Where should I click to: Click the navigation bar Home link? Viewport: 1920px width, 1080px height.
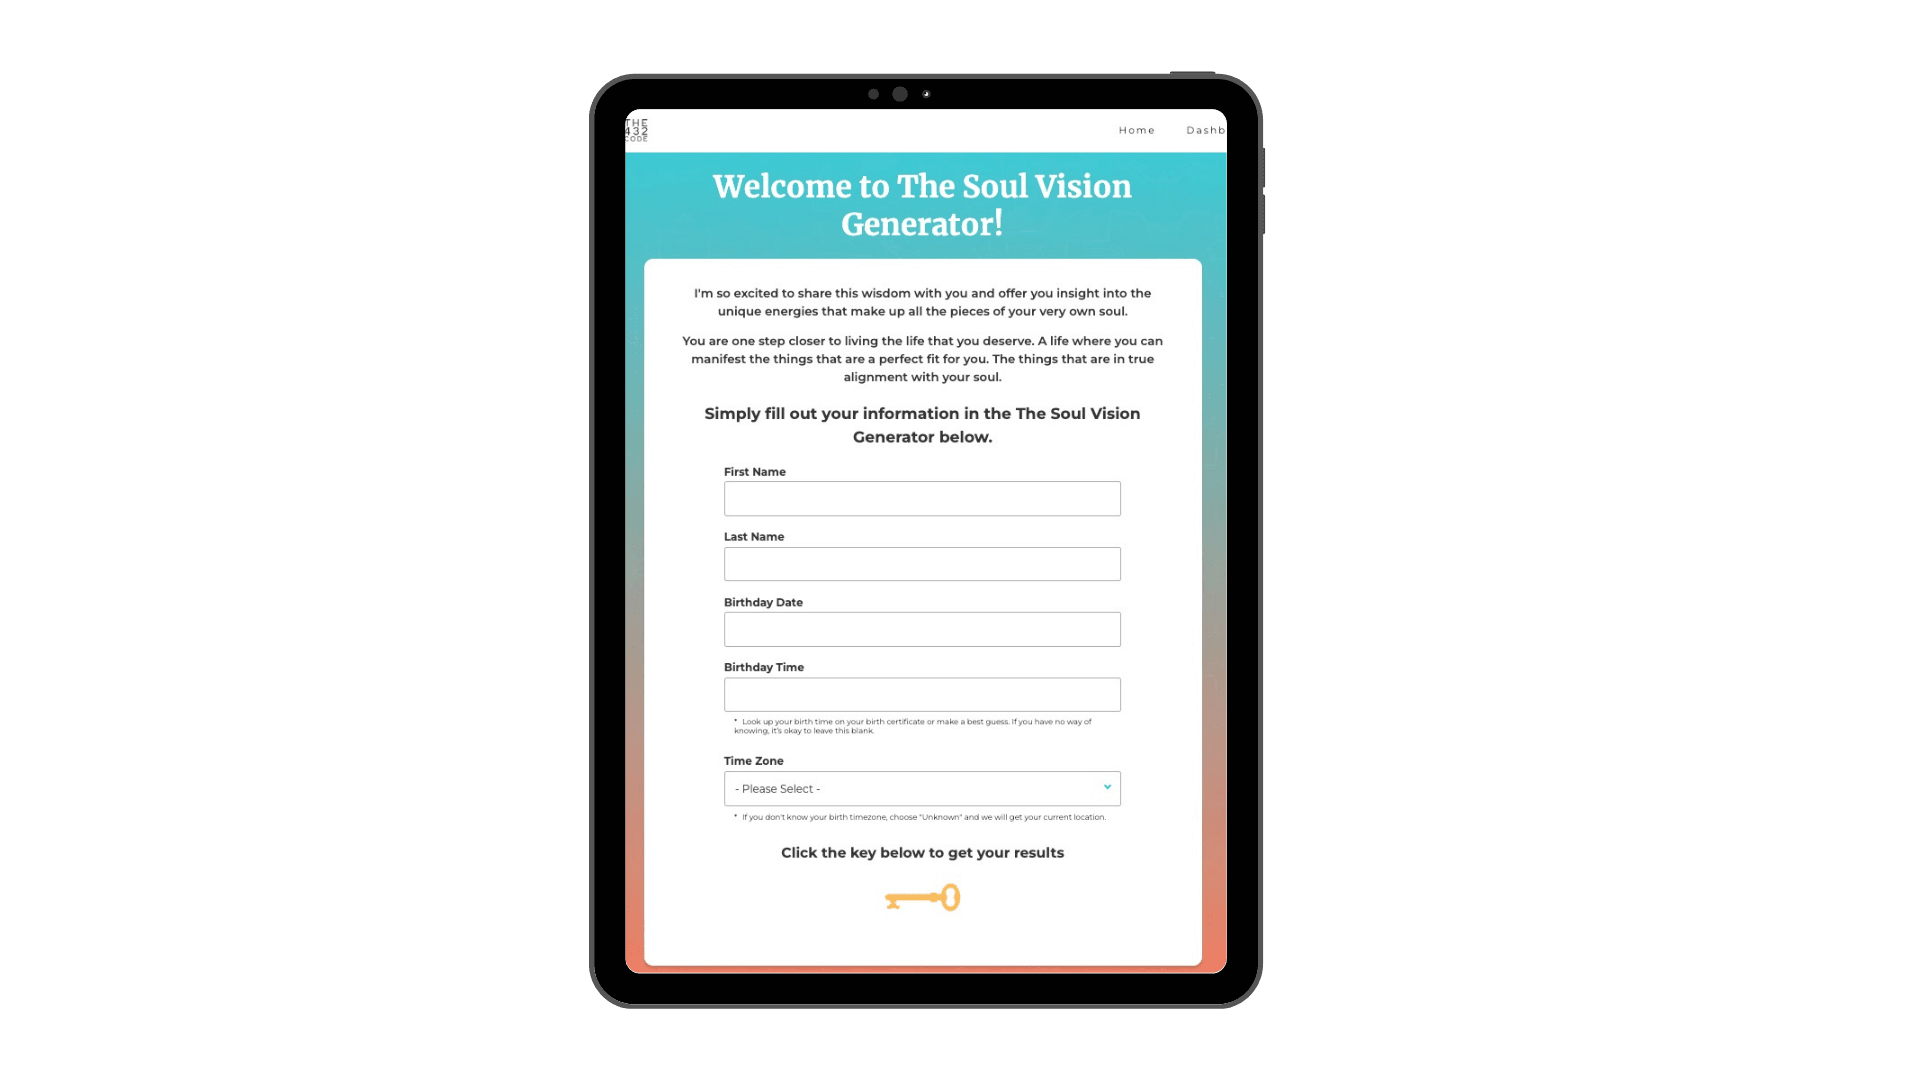coord(1137,129)
